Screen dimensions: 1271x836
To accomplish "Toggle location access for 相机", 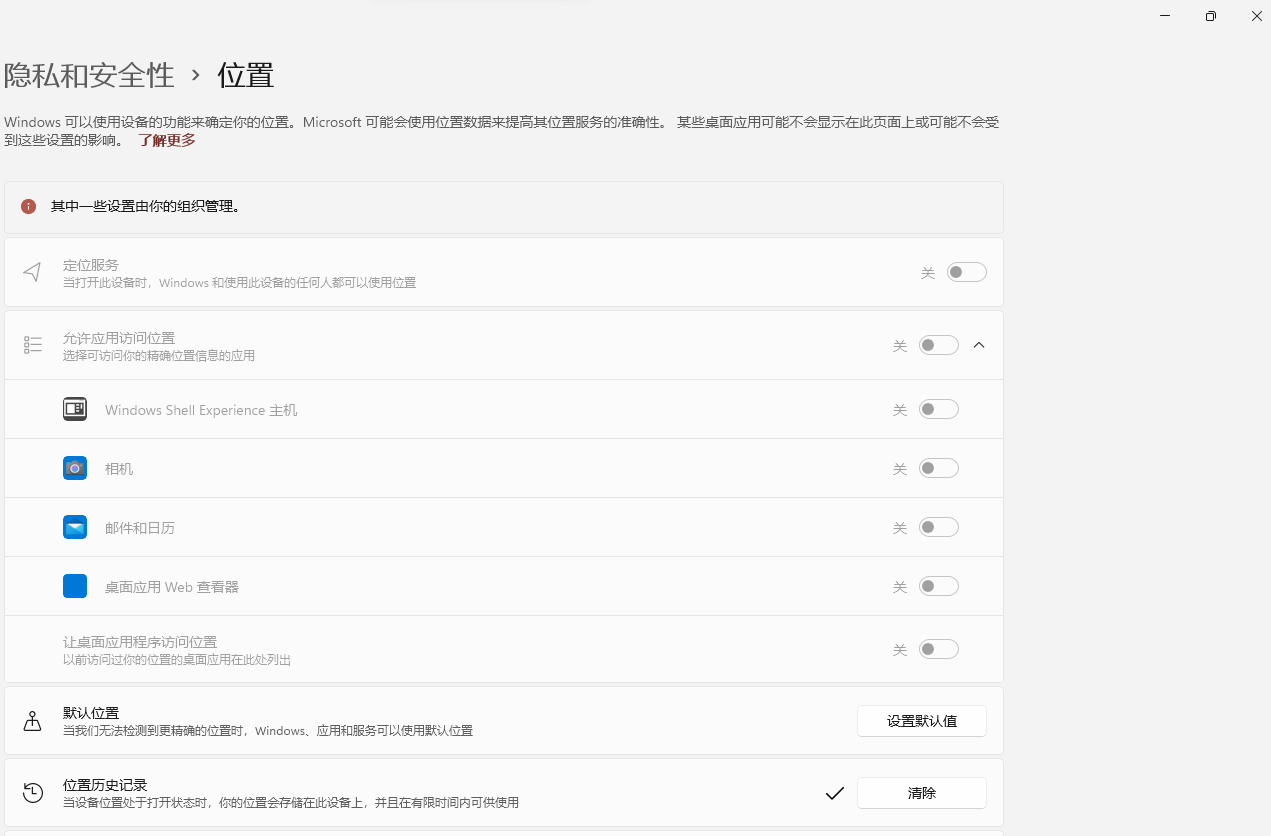I will click(x=939, y=468).
